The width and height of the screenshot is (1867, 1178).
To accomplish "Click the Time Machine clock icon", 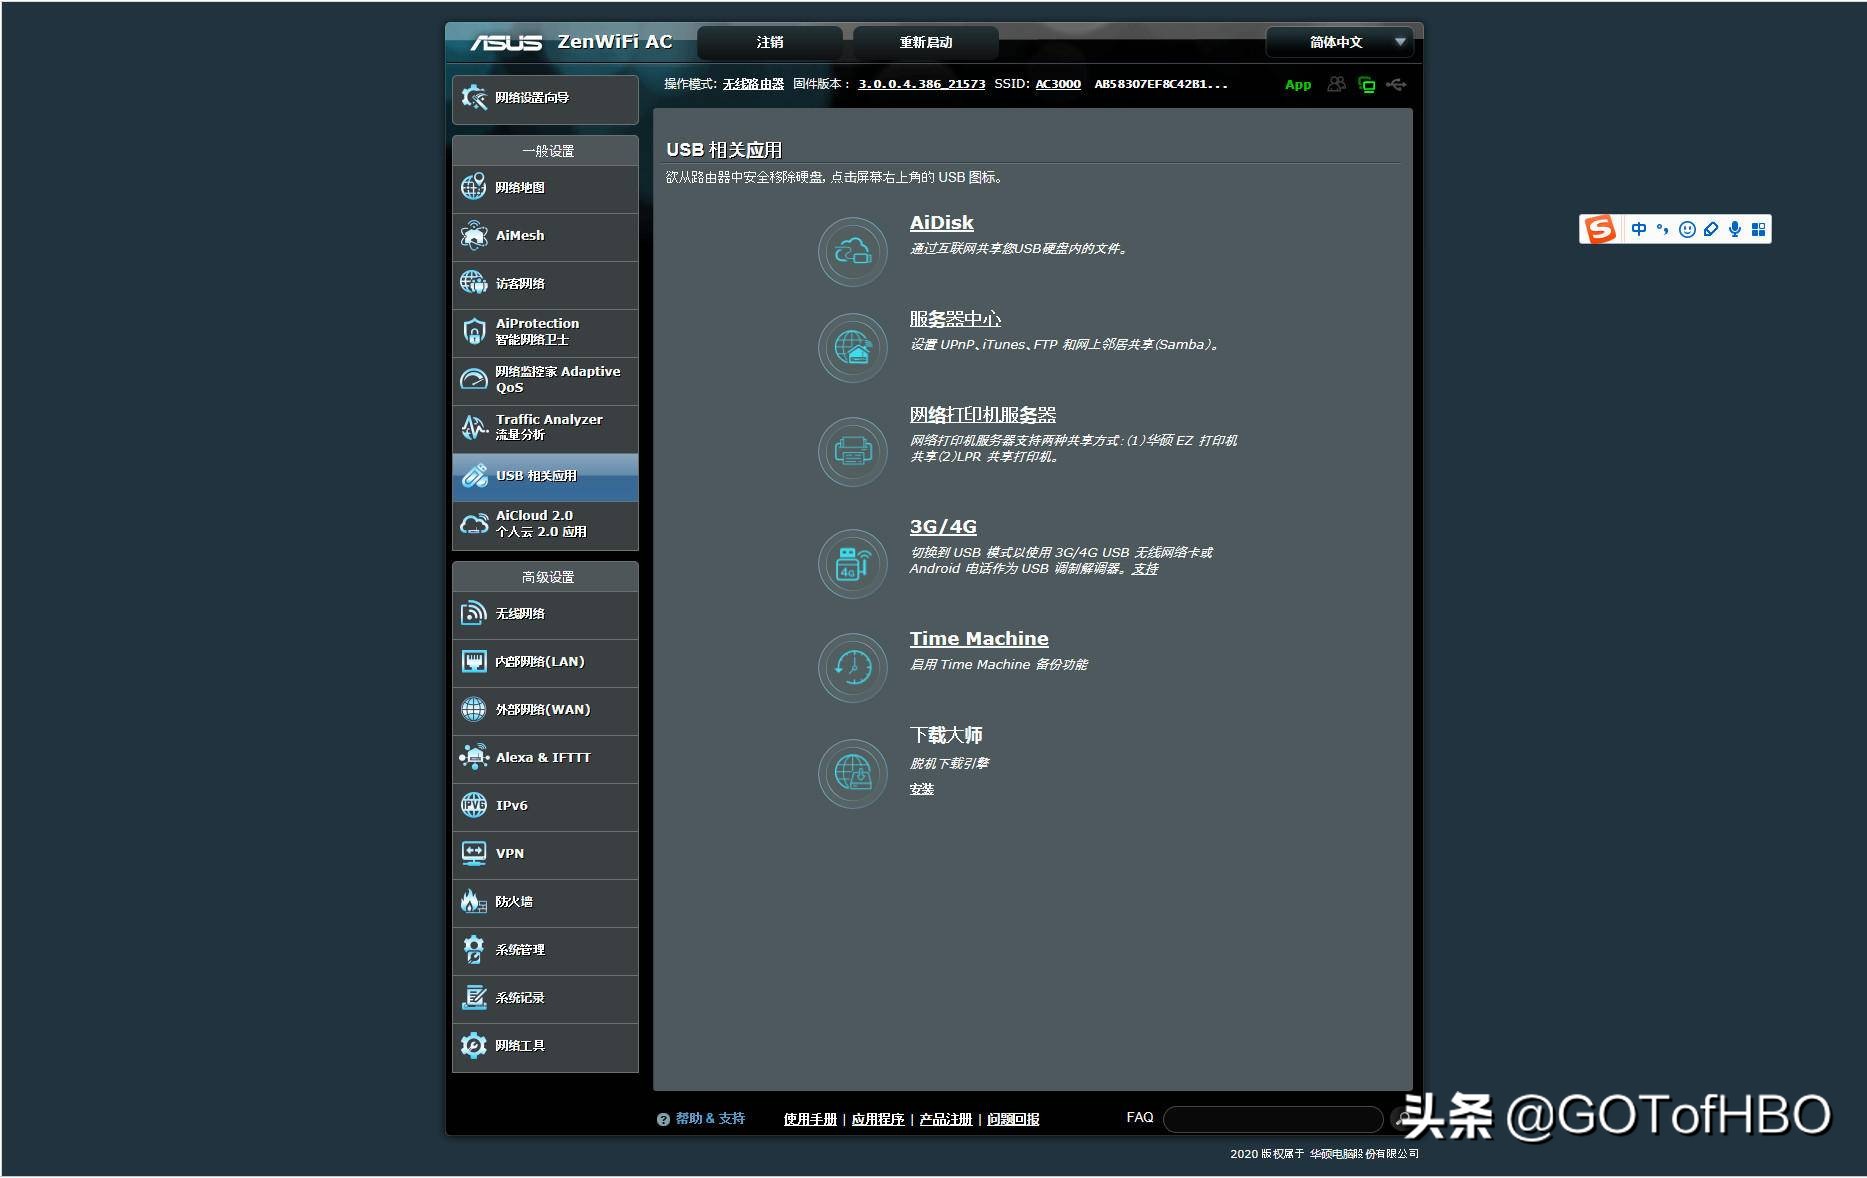I will pos(852,667).
